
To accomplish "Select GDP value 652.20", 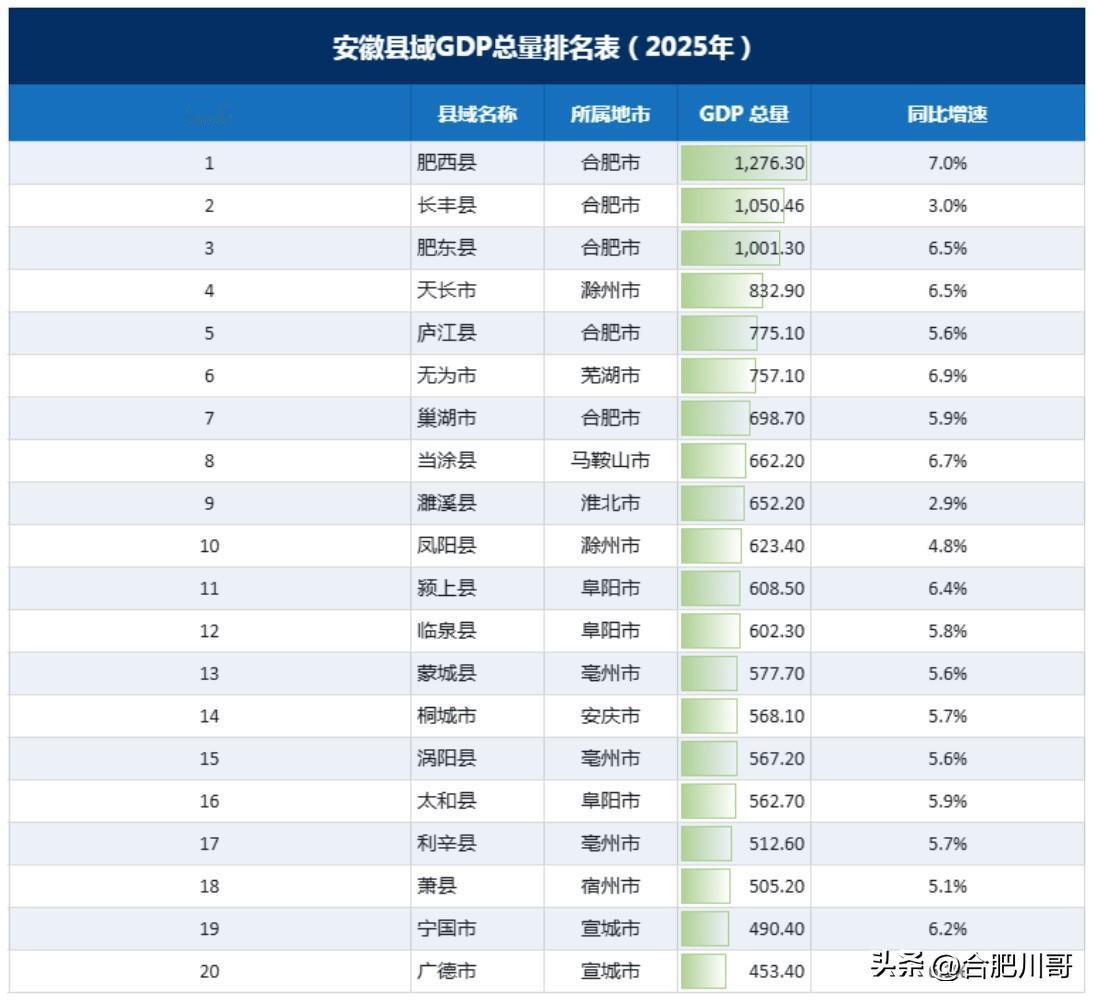I will click(x=777, y=503).
